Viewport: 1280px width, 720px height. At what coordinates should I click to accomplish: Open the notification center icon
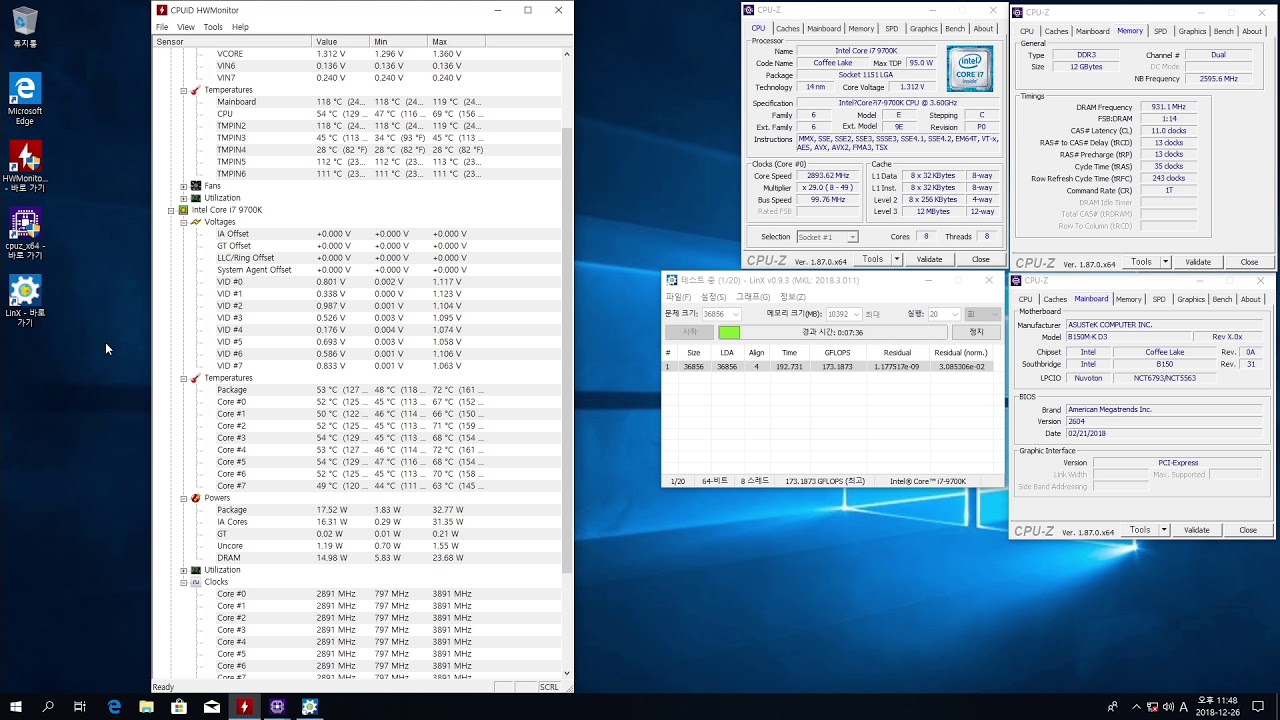[1258, 706]
